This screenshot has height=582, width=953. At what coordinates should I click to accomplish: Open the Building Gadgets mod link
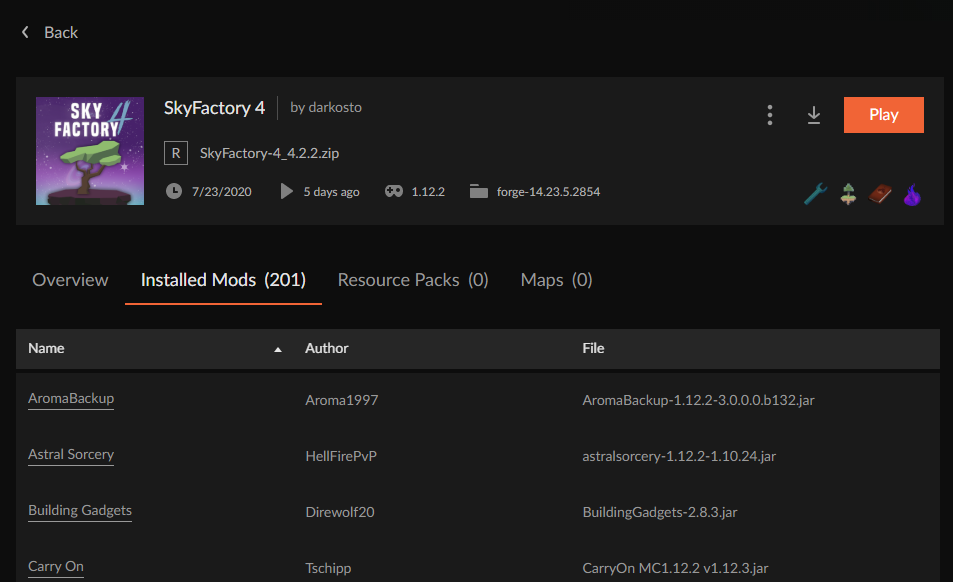coord(80,510)
